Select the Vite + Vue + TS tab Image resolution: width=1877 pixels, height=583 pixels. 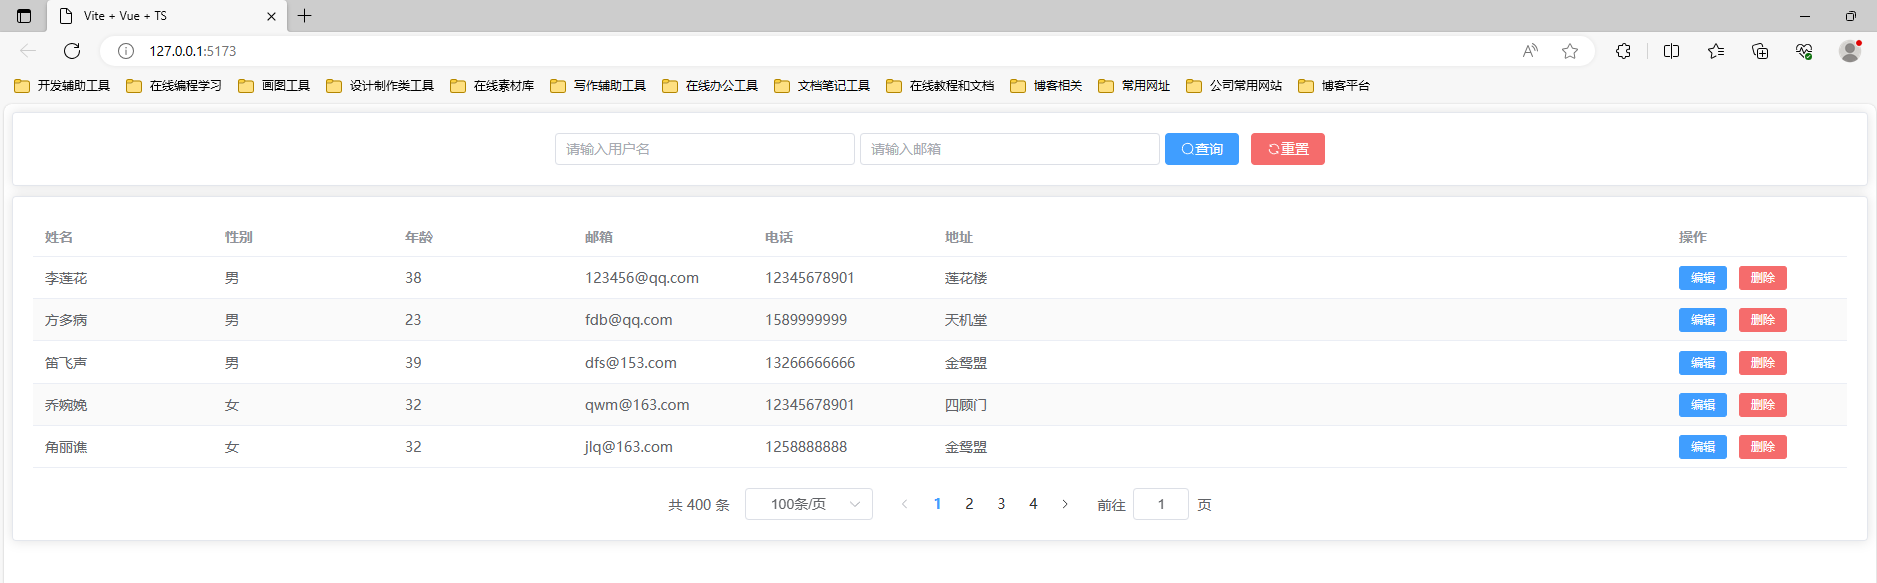[165, 16]
